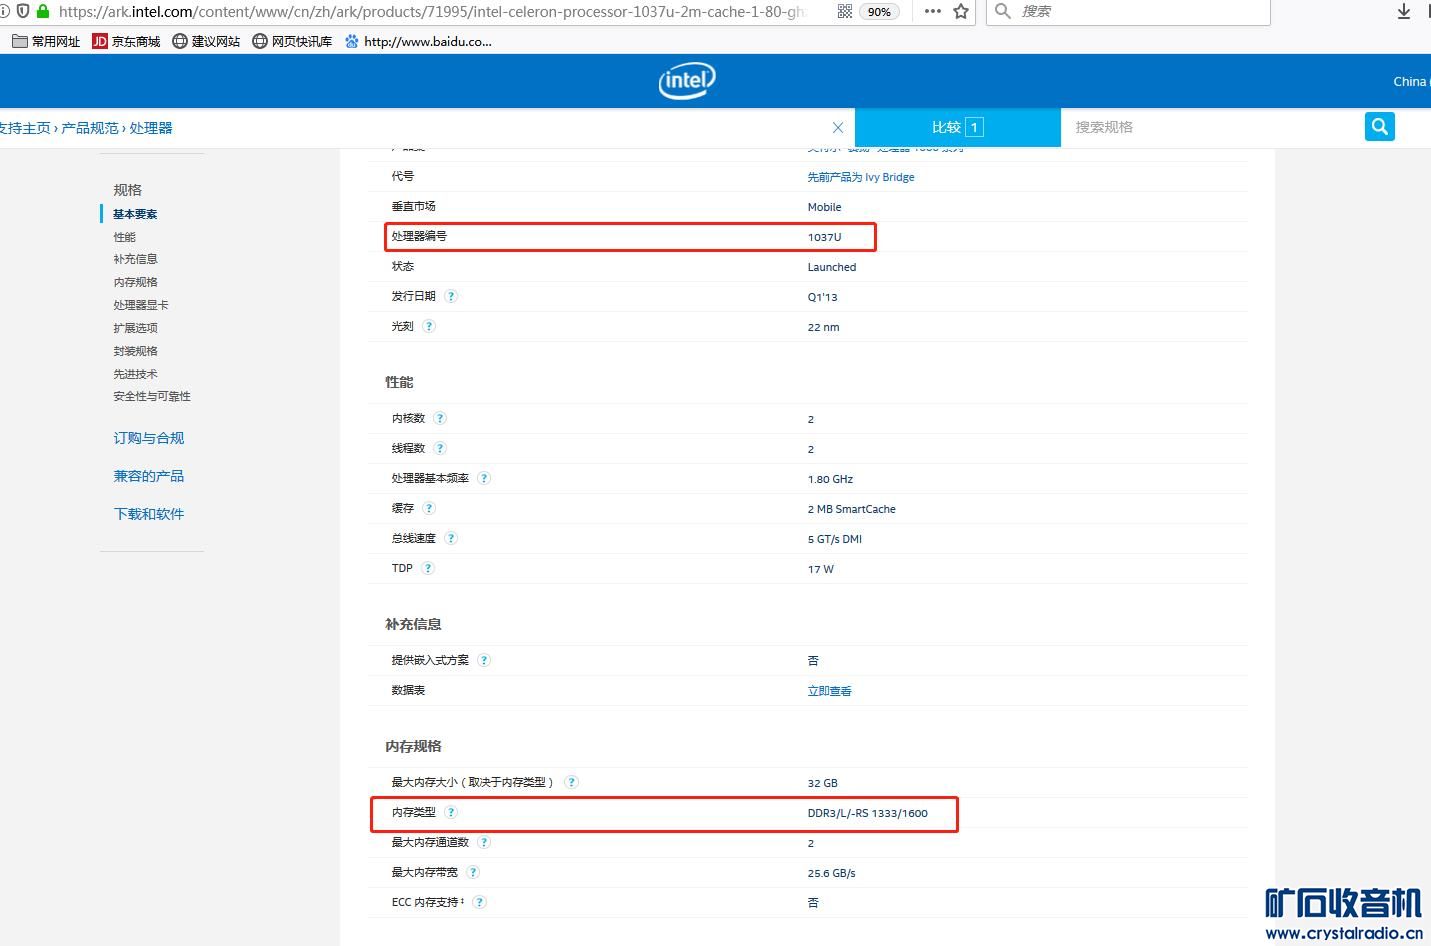This screenshot has height=946, width=1431.
Task: Open the 先前产品为 Ivy Bridge link
Action: pos(861,177)
